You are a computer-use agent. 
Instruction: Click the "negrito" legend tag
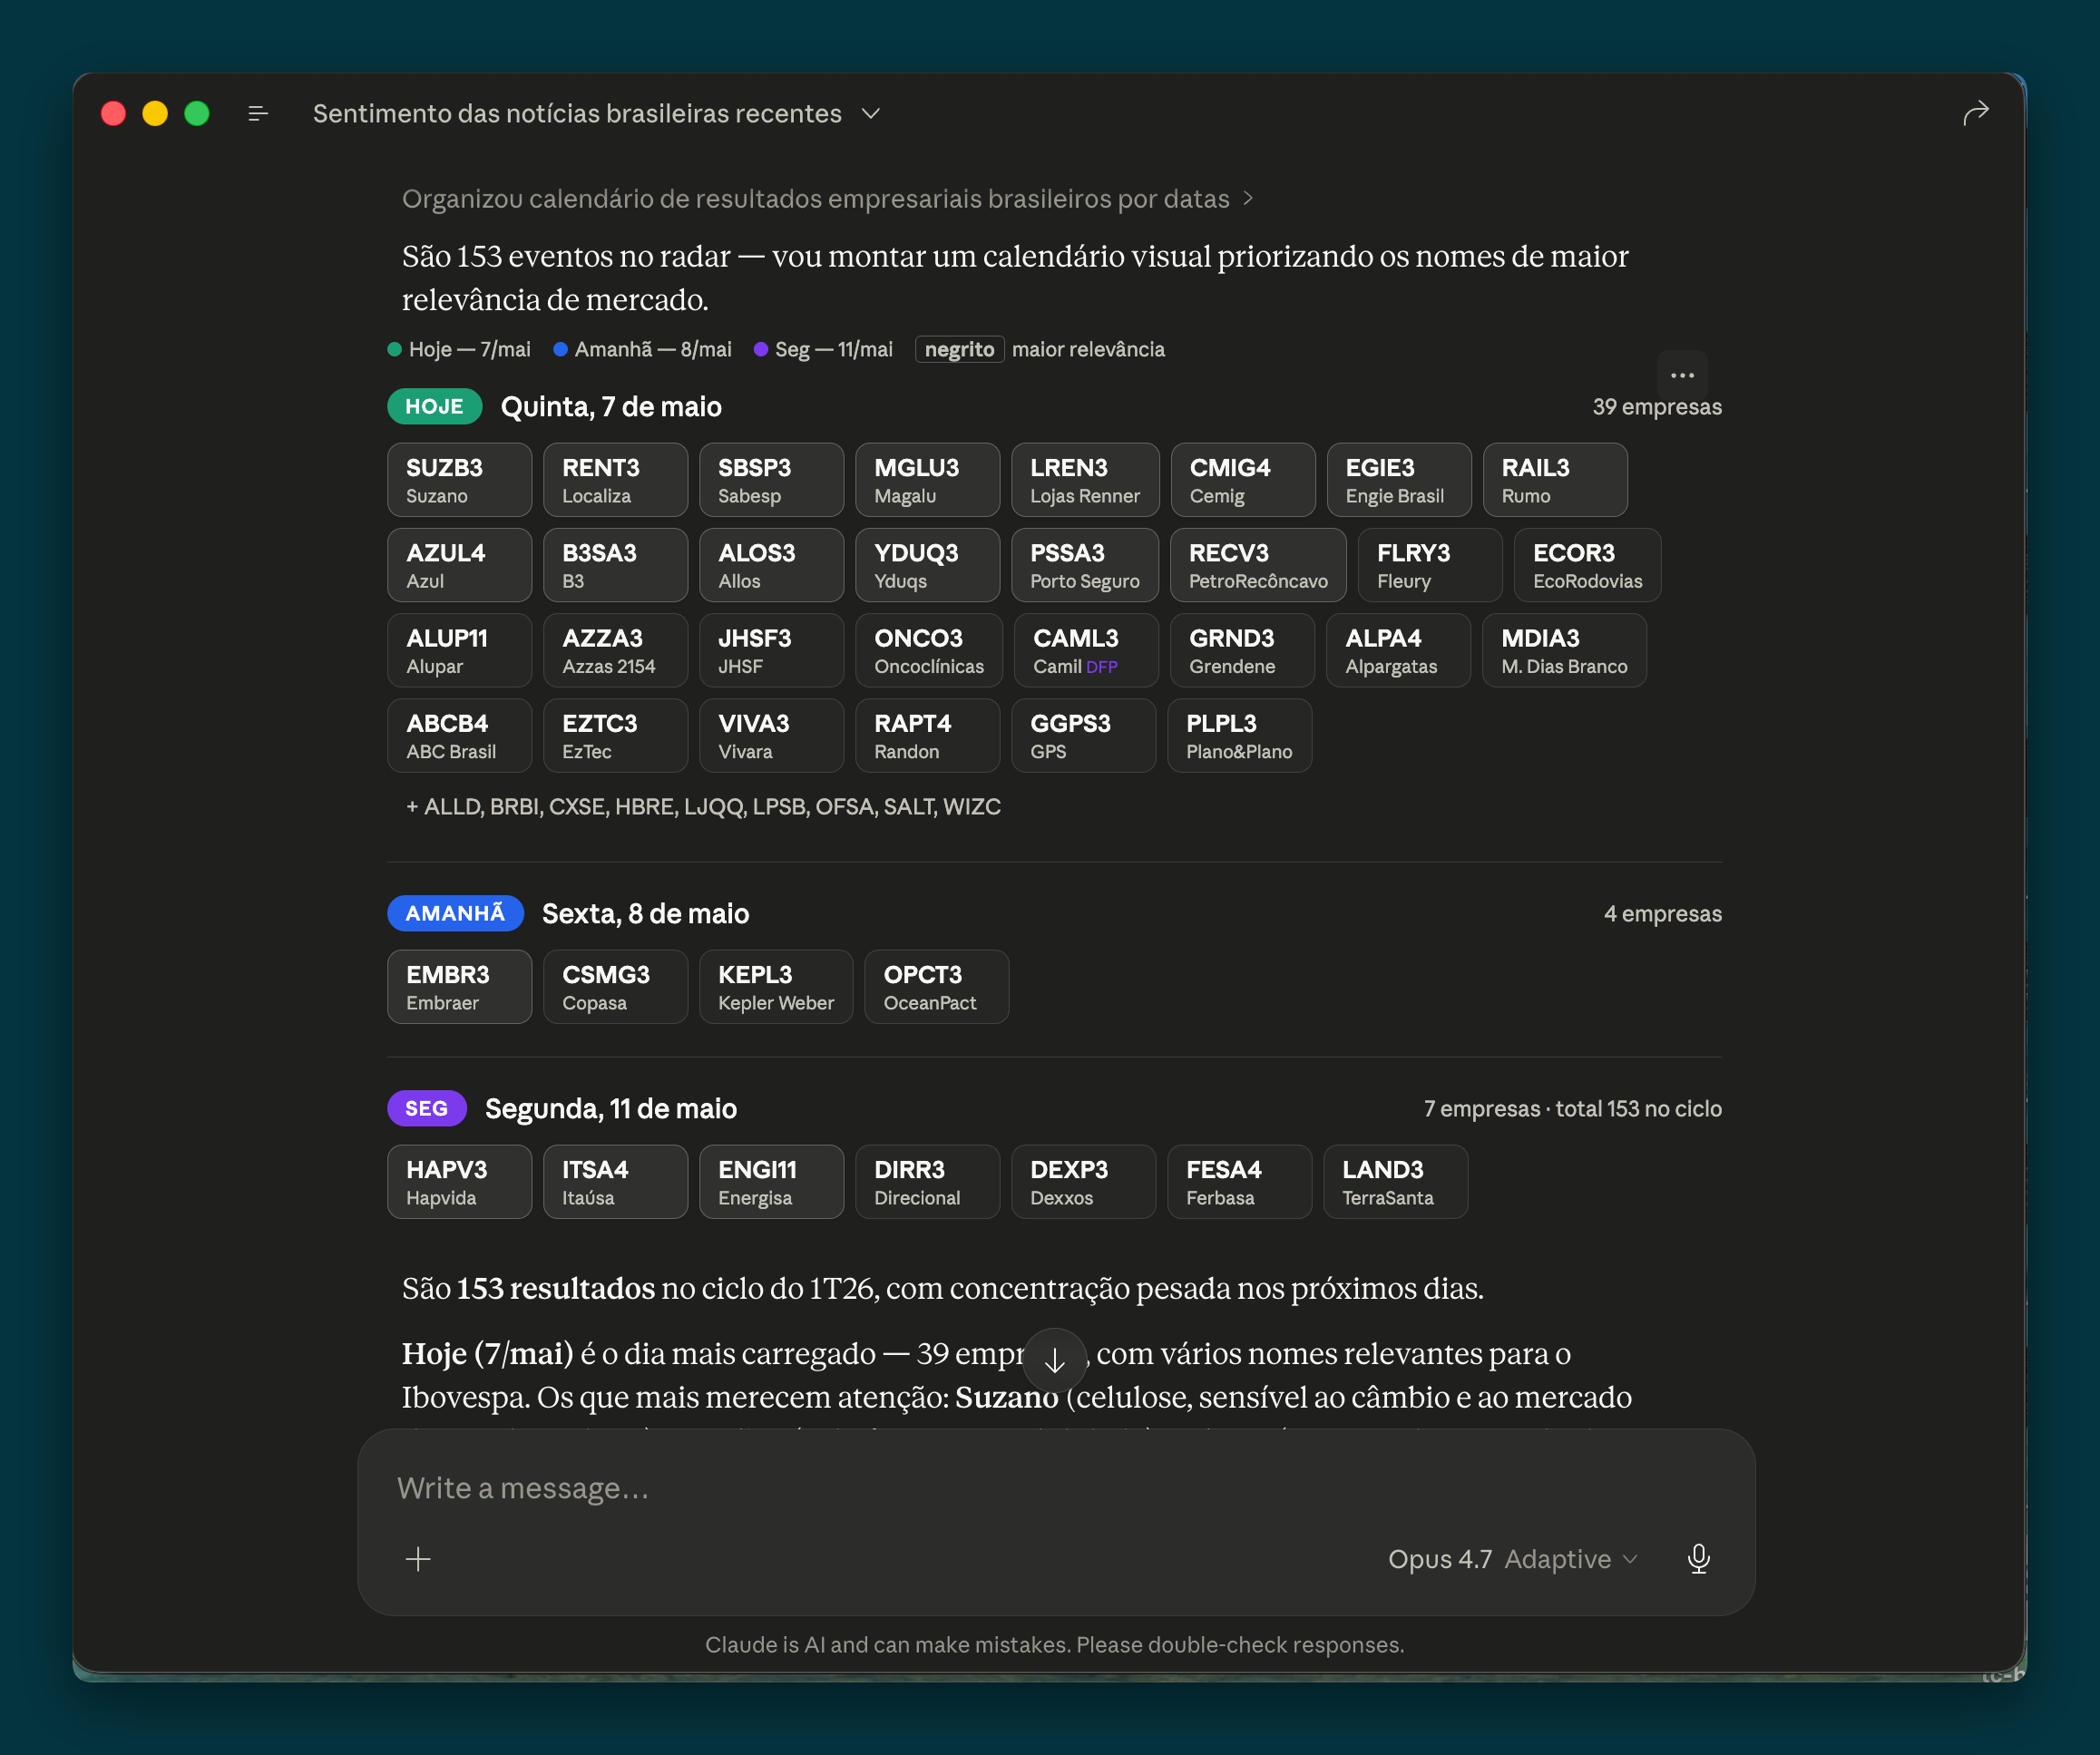tap(959, 349)
